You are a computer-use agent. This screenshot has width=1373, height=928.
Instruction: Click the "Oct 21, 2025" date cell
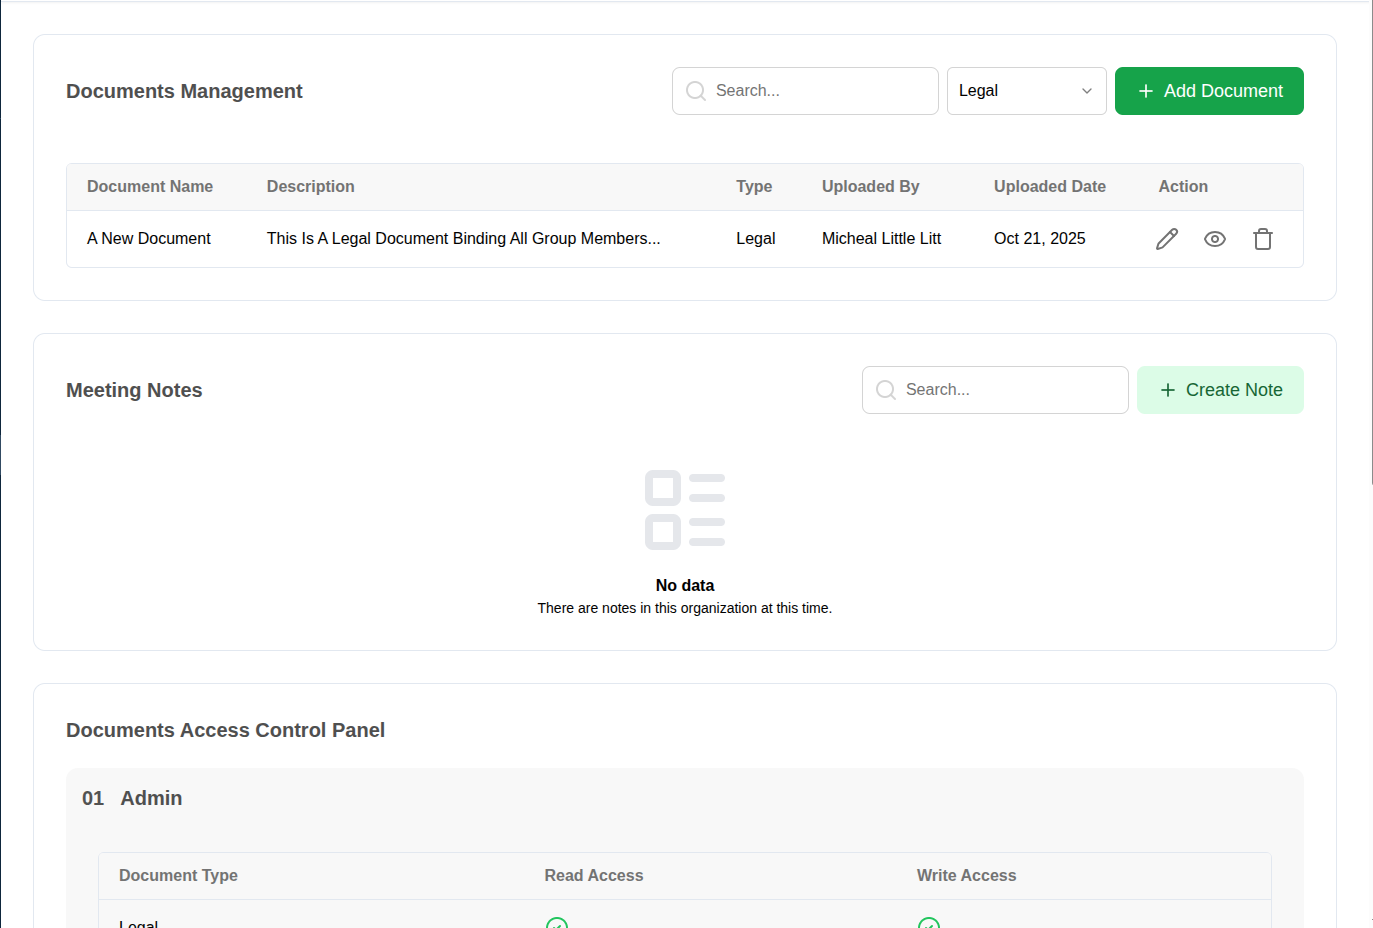click(1040, 239)
